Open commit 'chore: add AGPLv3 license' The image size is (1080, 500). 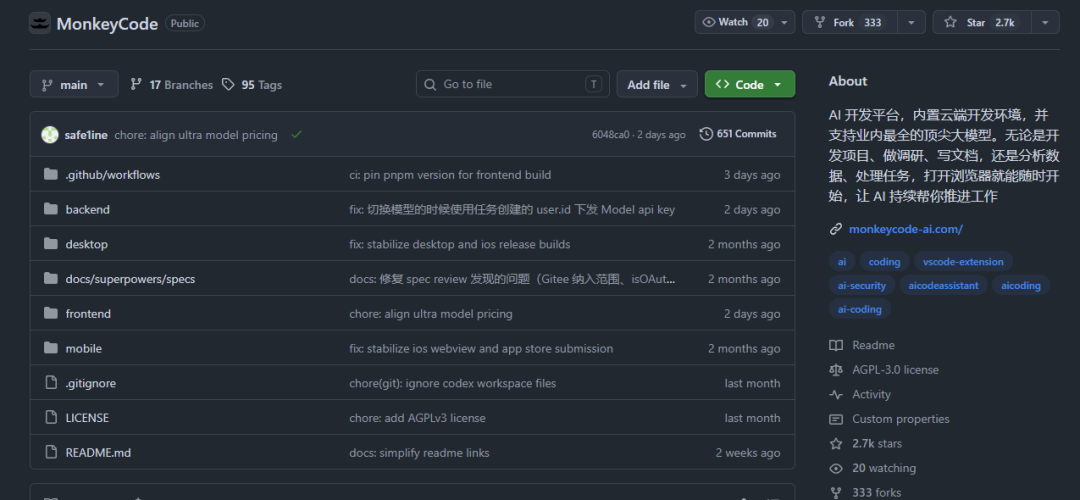[x=417, y=418]
